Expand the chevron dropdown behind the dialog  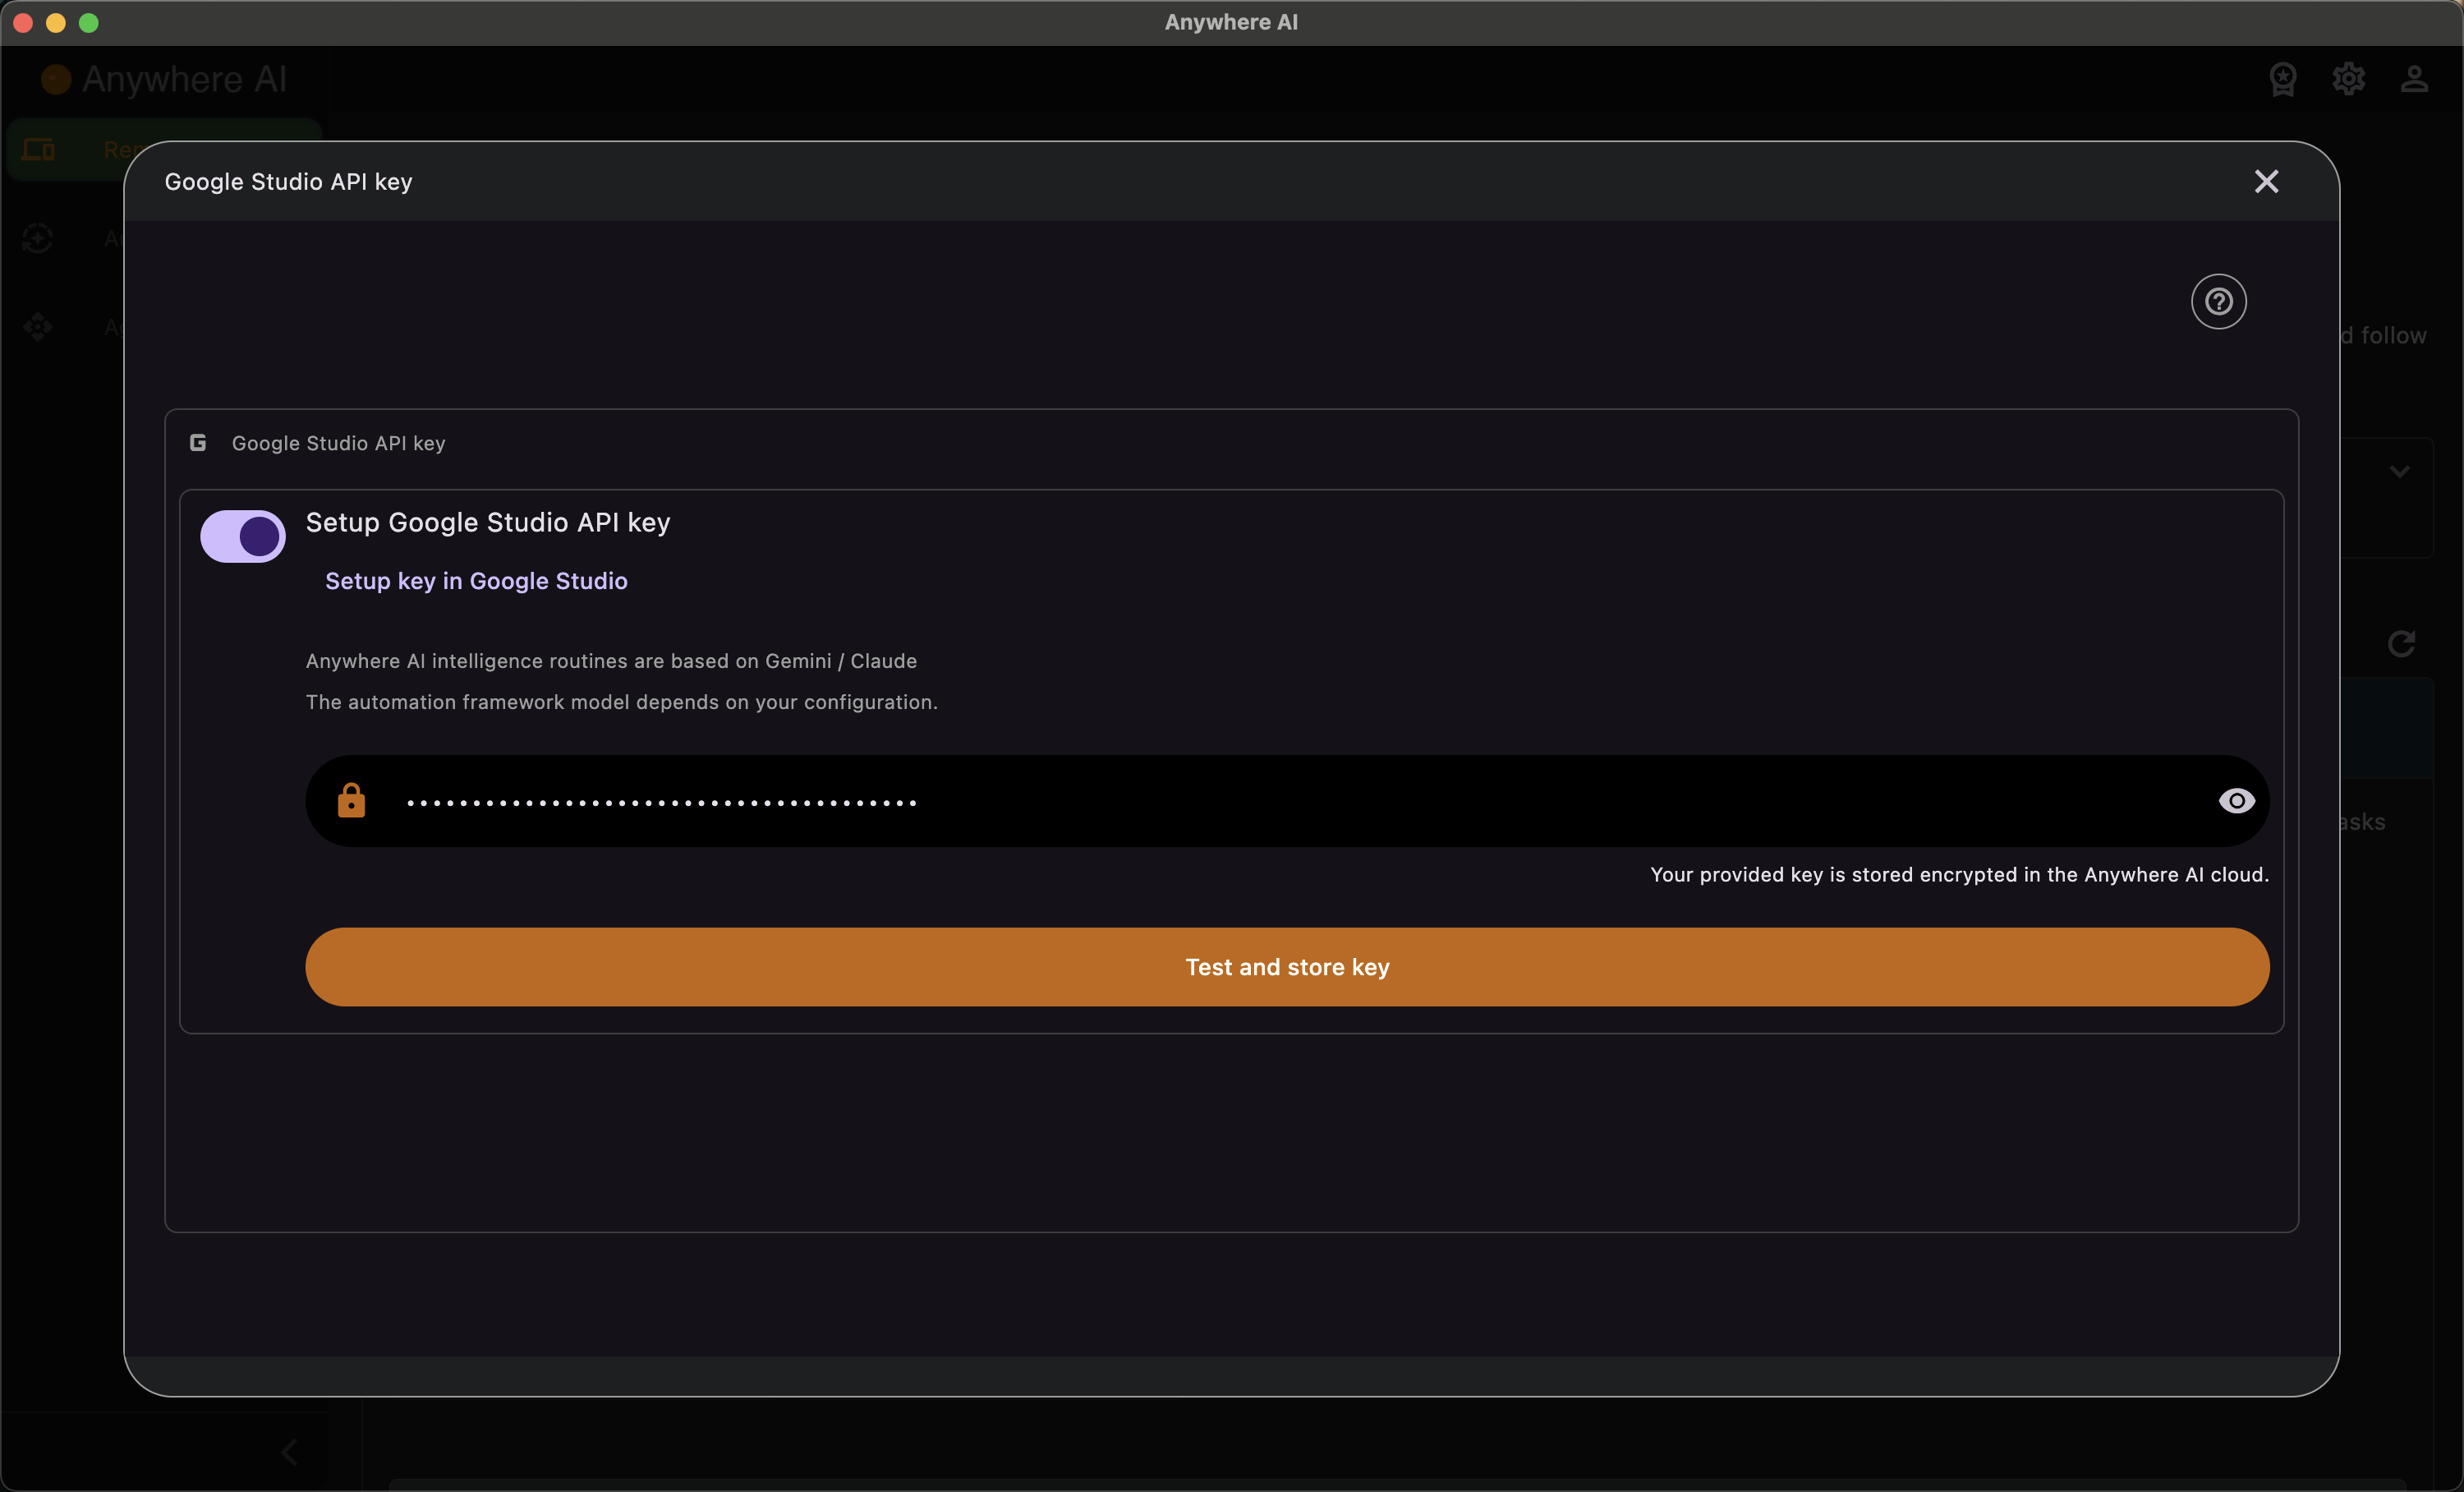tap(2400, 471)
